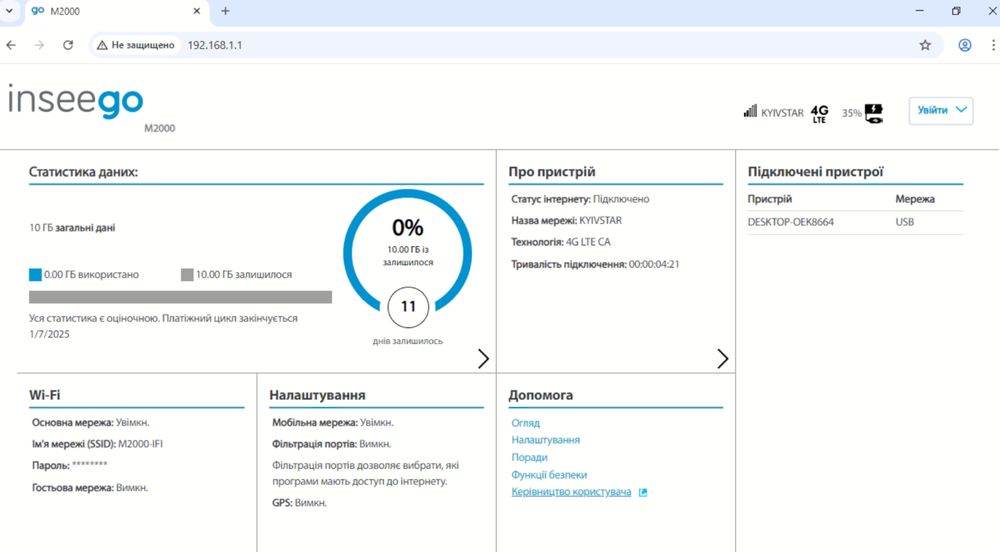
Task: Click the Підключені пристрої heading
Action: coord(815,171)
